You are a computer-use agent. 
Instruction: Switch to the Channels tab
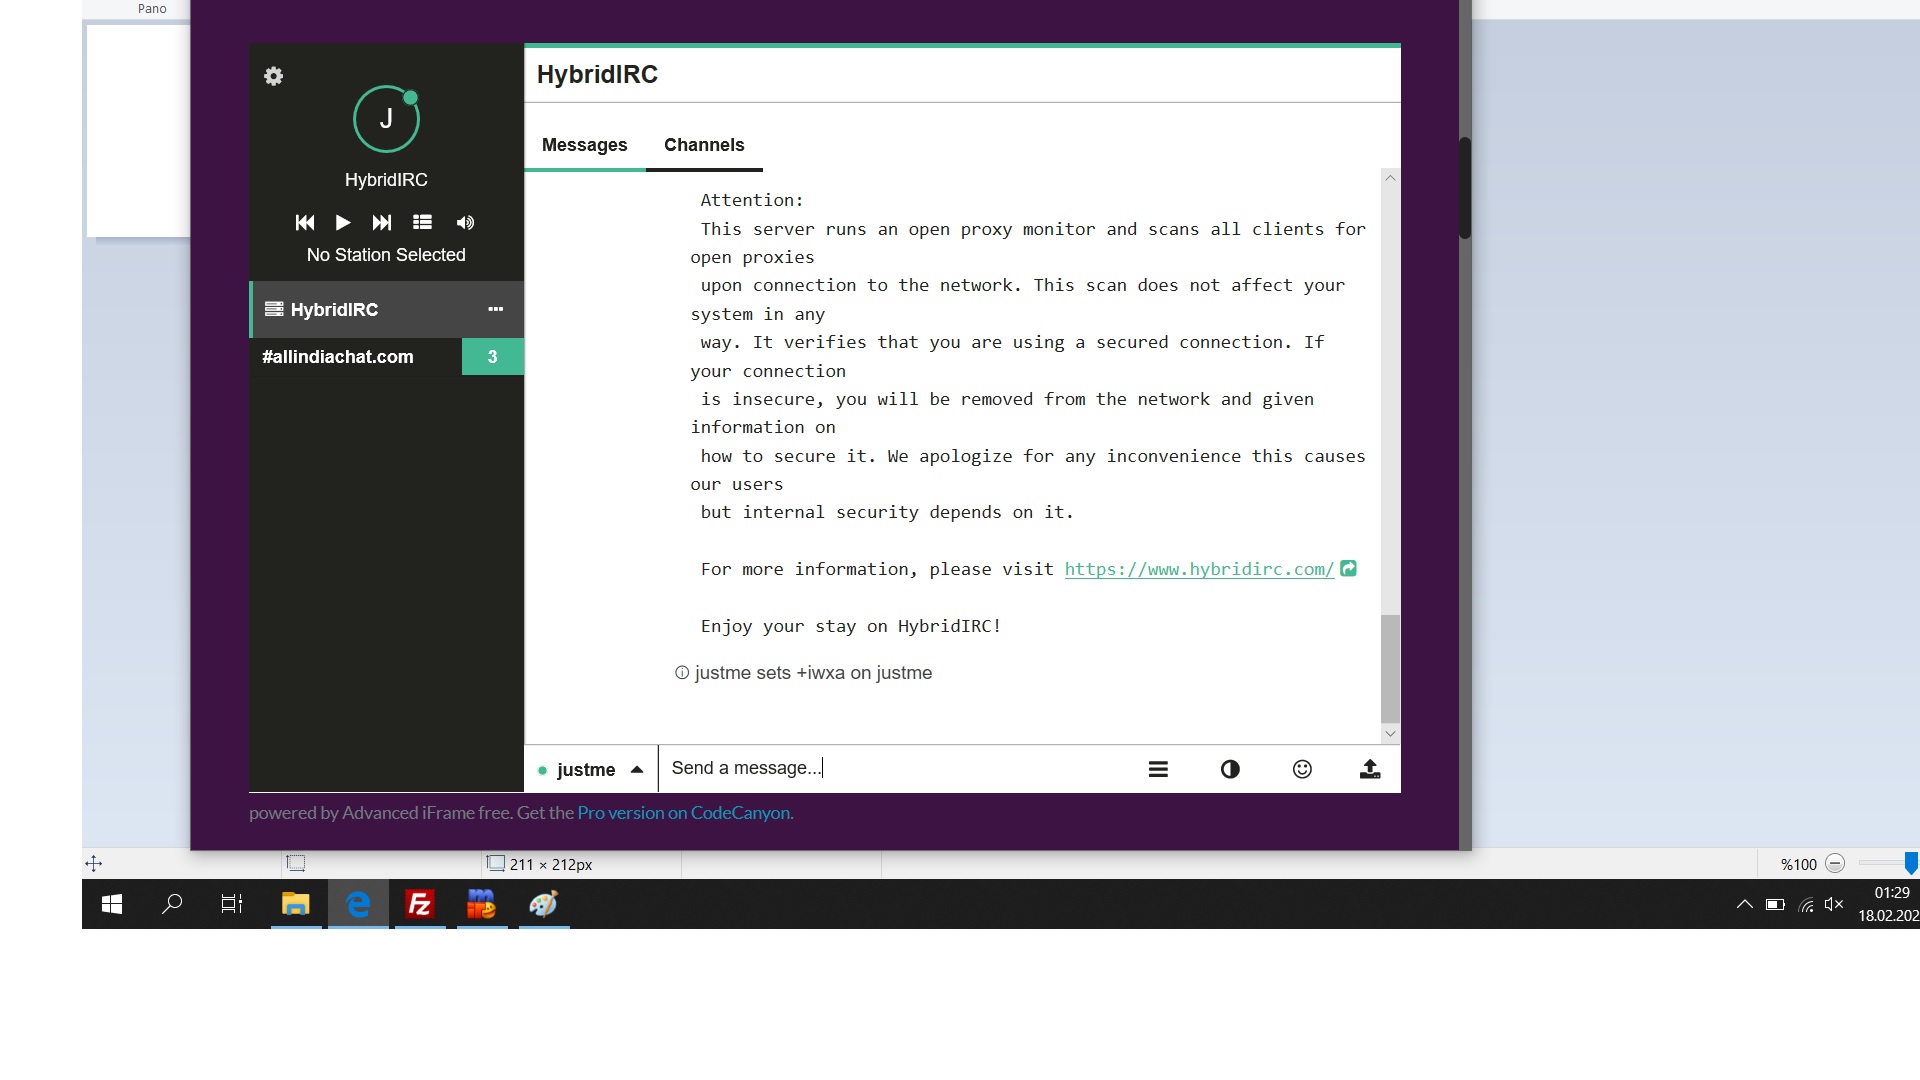click(x=704, y=145)
